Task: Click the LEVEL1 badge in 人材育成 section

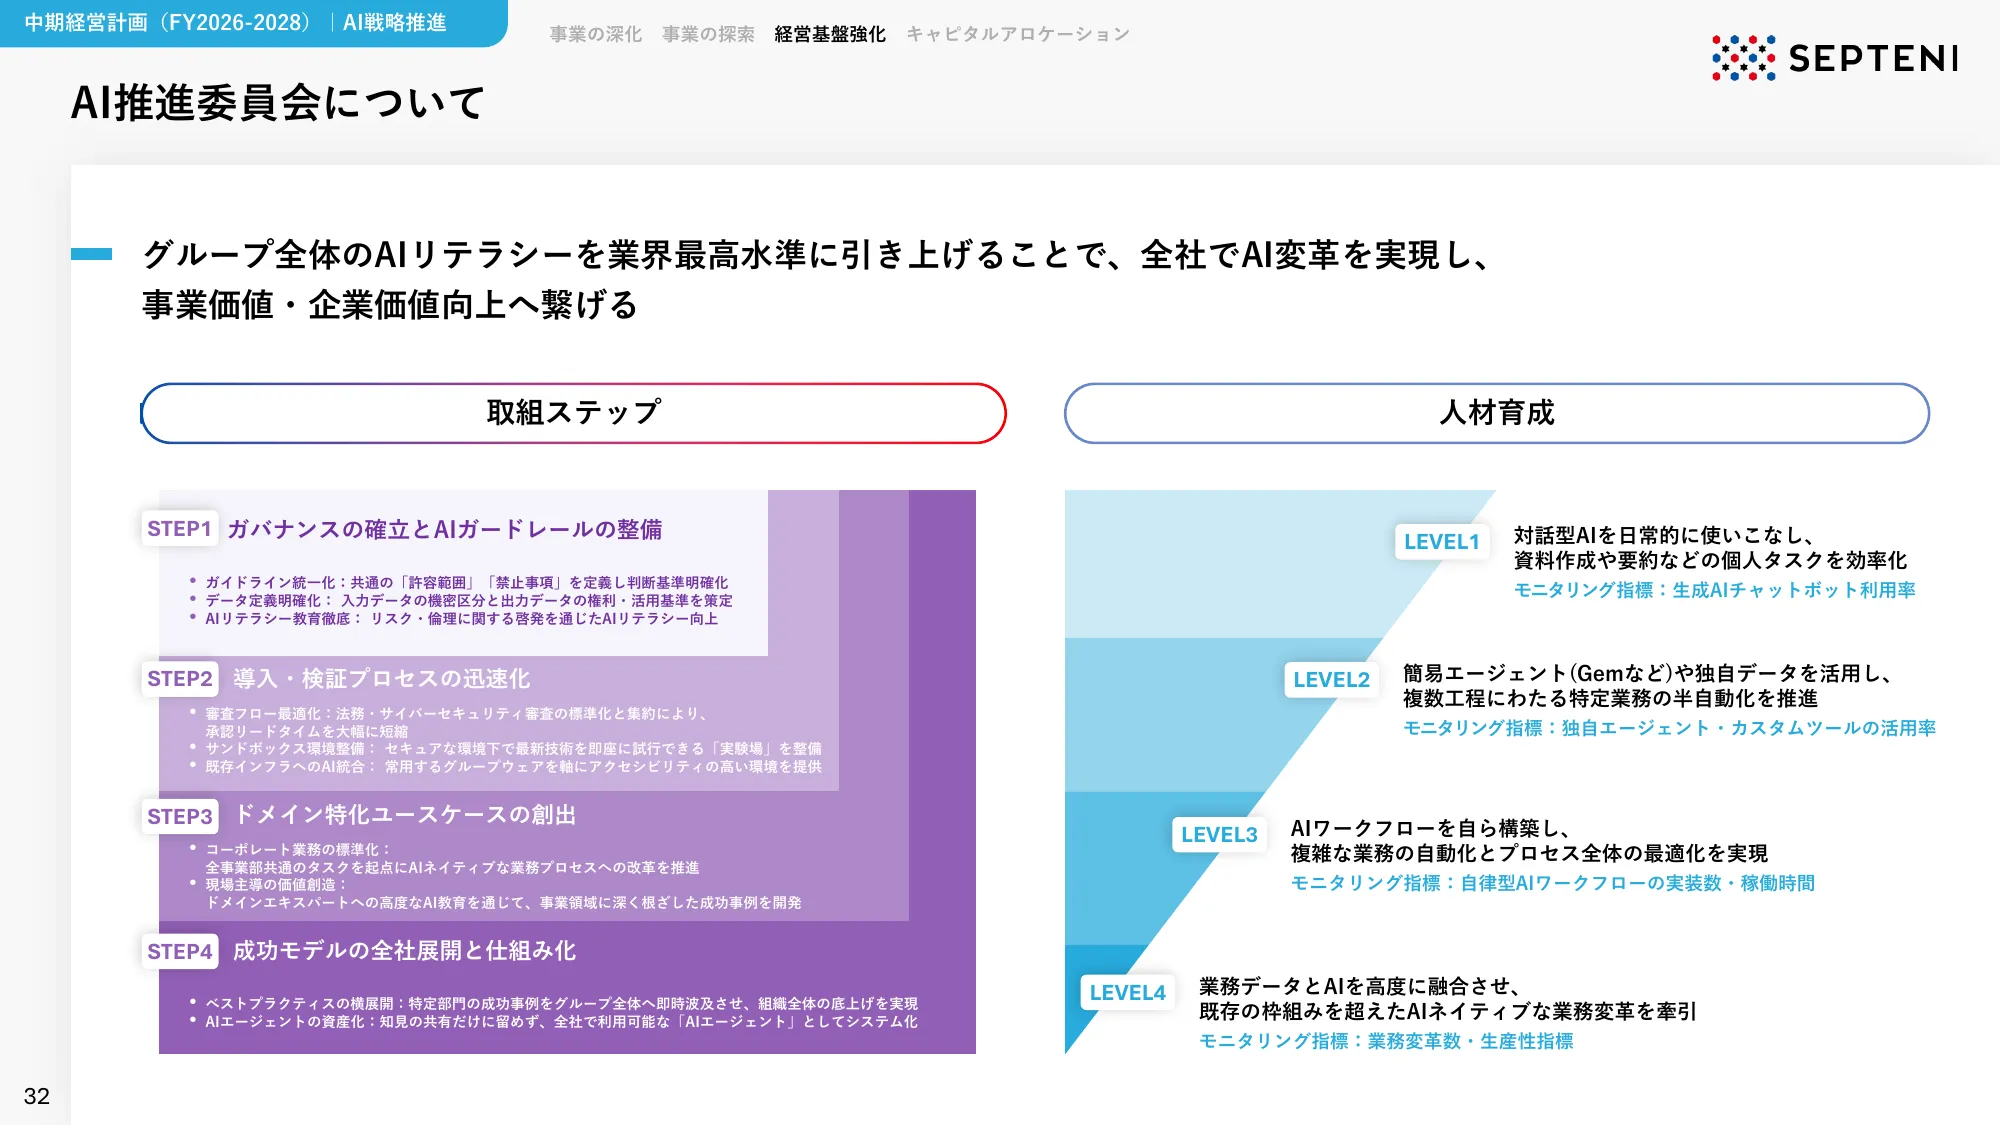Action: click(1441, 543)
